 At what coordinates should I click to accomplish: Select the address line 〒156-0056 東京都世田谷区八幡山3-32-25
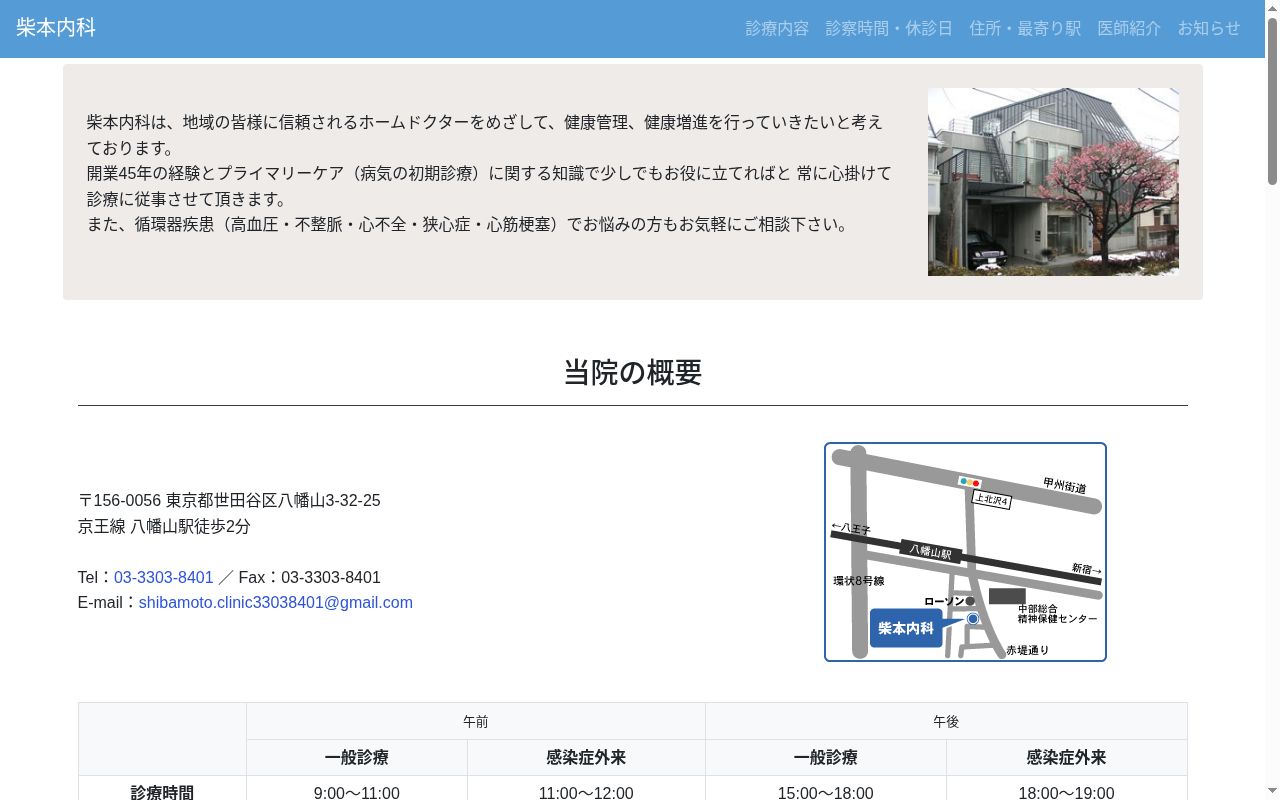click(x=229, y=500)
